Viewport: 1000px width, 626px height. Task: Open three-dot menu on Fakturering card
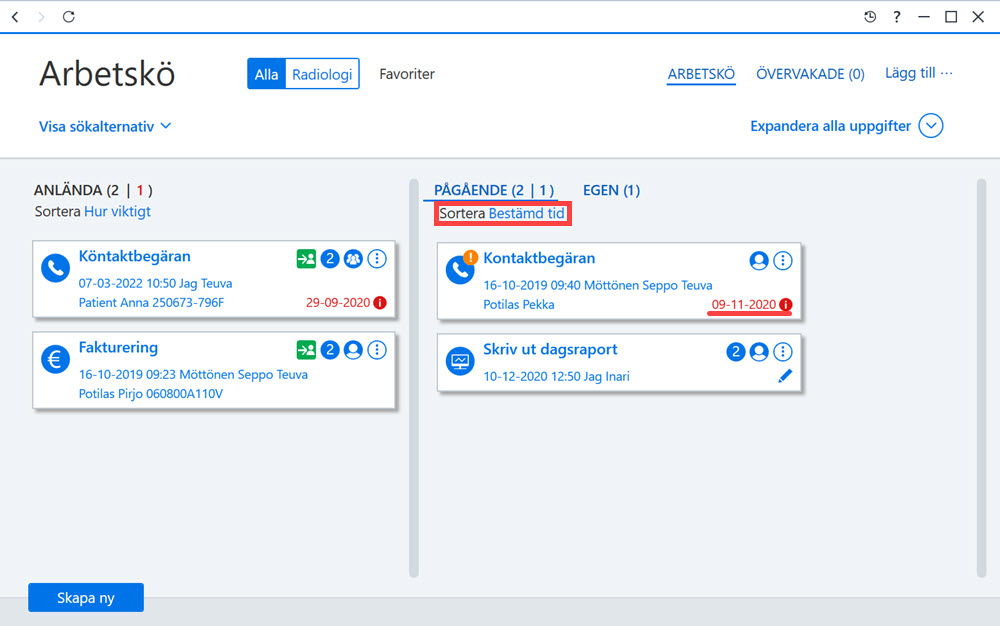[377, 350]
